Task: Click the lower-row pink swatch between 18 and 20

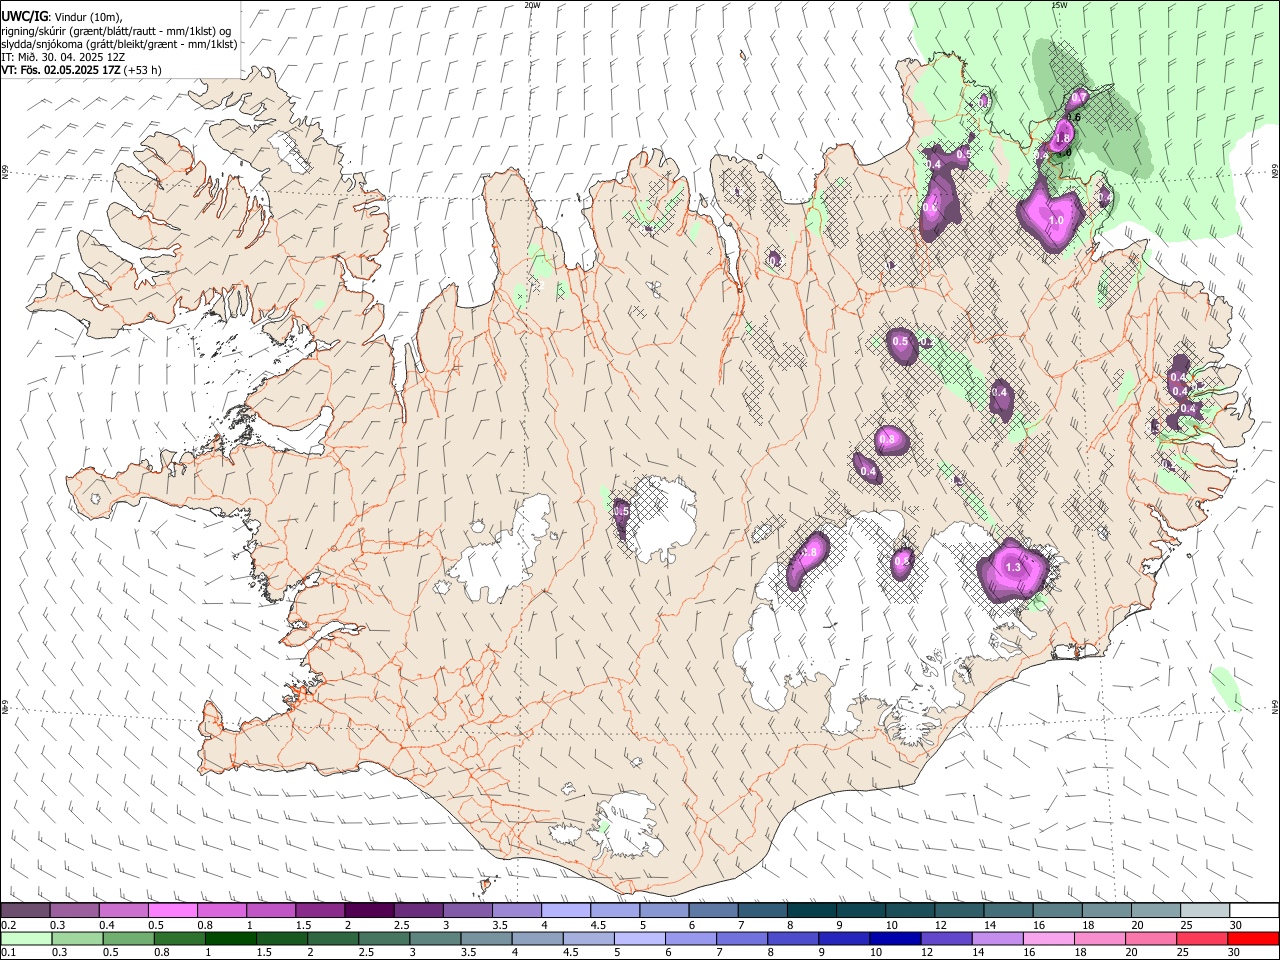Action: pos(1101,938)
